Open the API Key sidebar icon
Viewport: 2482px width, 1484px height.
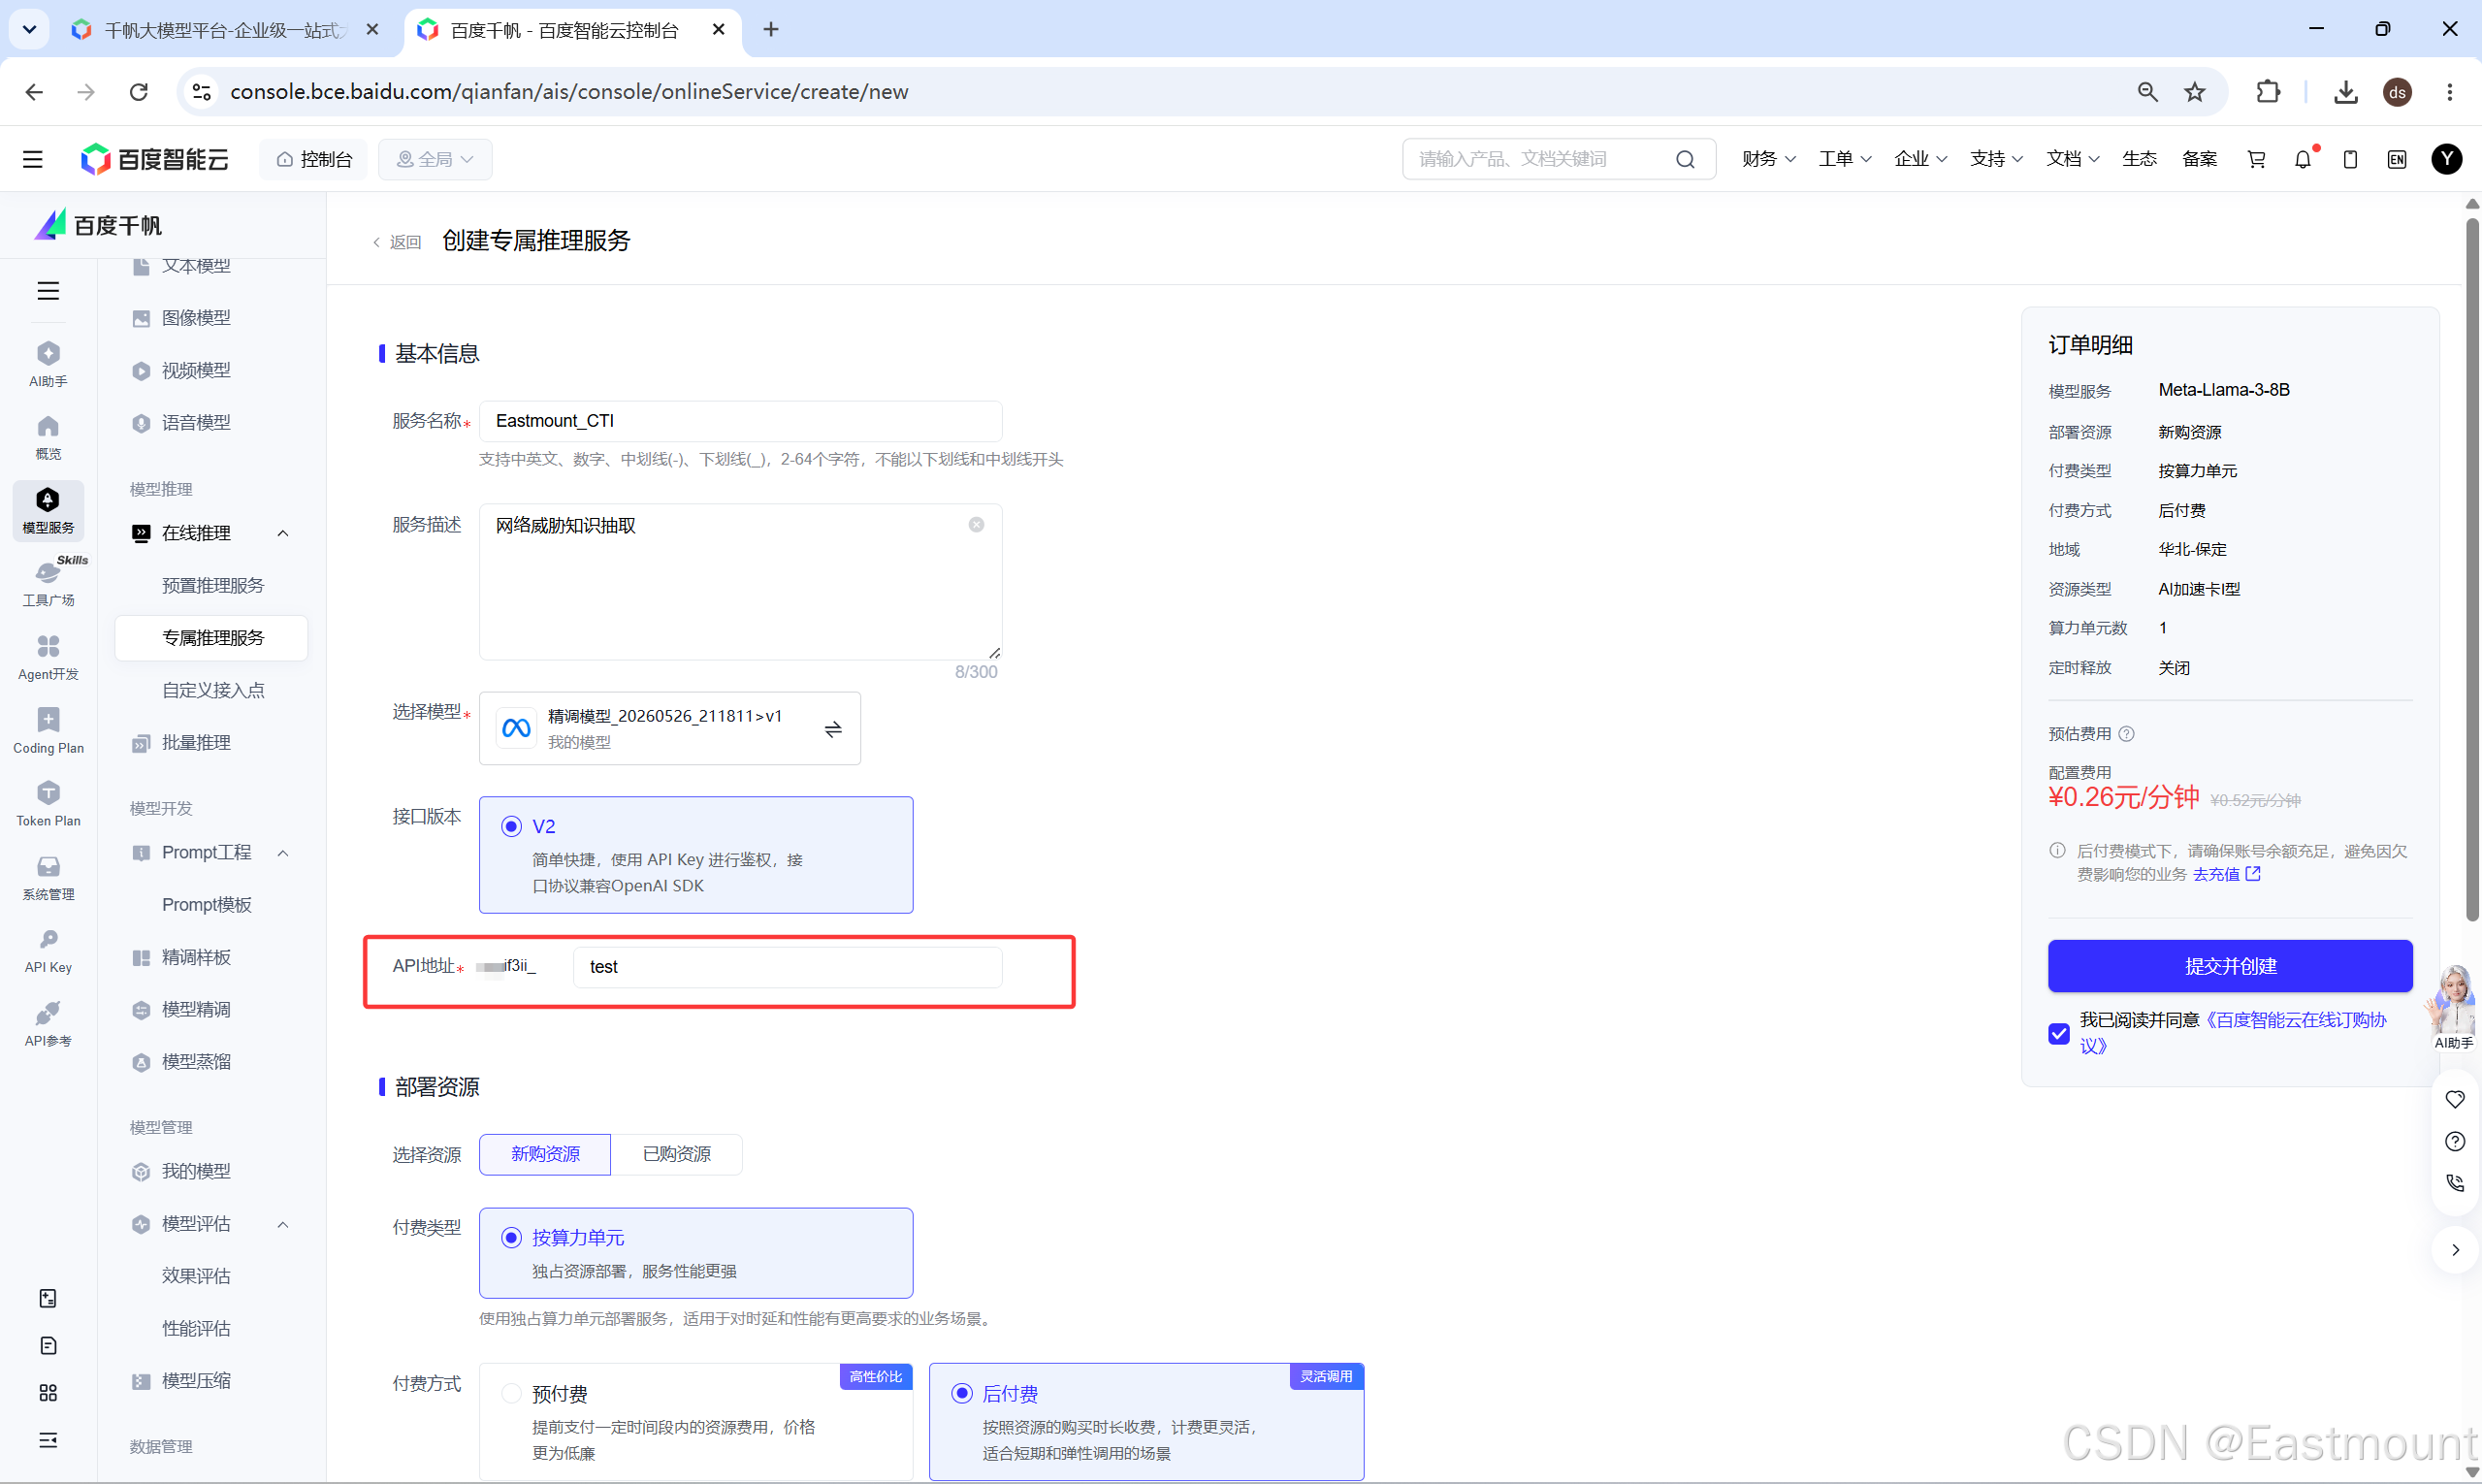click(x=48, y=951)
